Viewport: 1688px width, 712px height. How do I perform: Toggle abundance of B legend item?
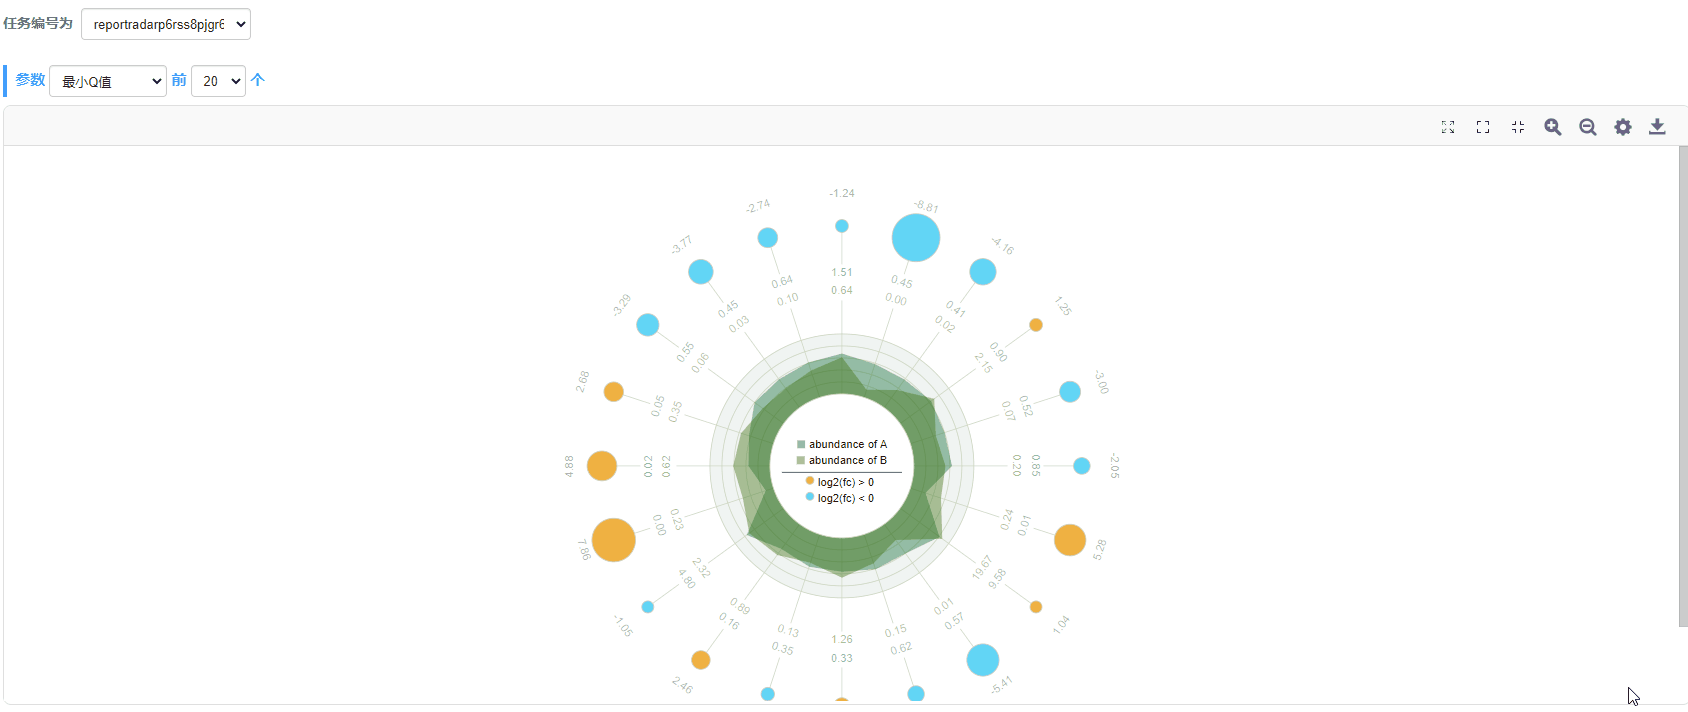(x=842, y=460)
